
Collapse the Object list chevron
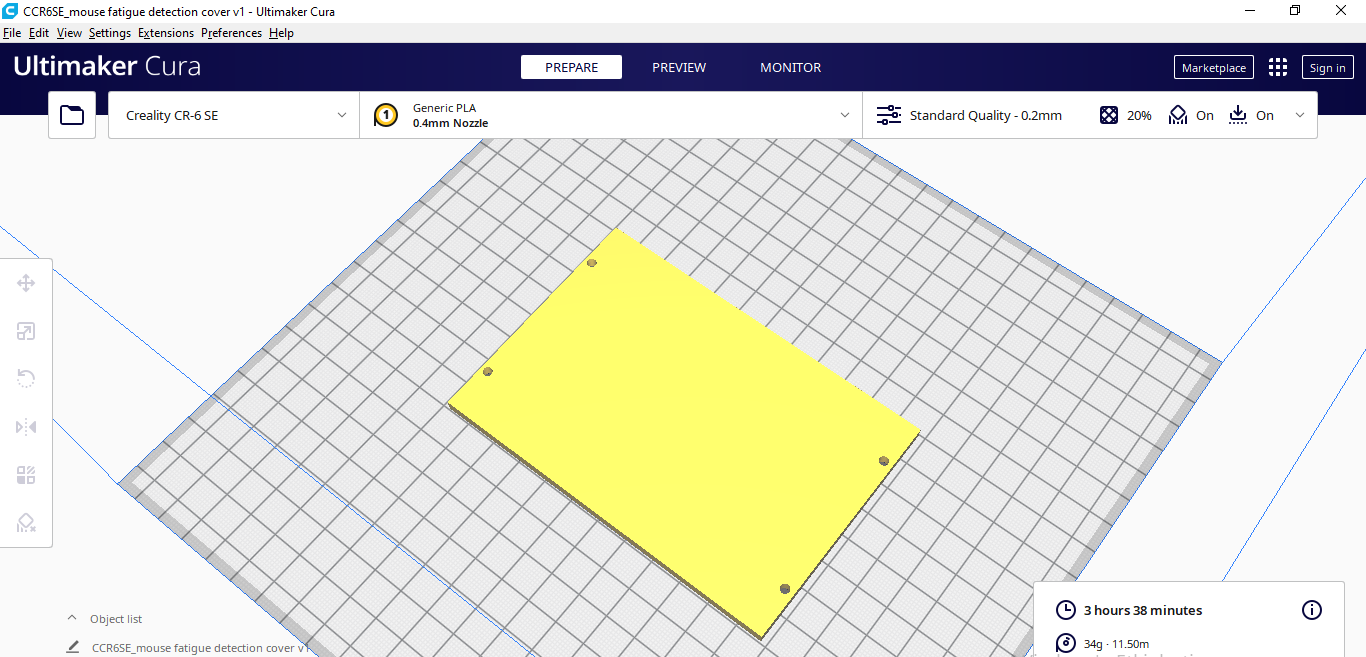pos(71,618)
